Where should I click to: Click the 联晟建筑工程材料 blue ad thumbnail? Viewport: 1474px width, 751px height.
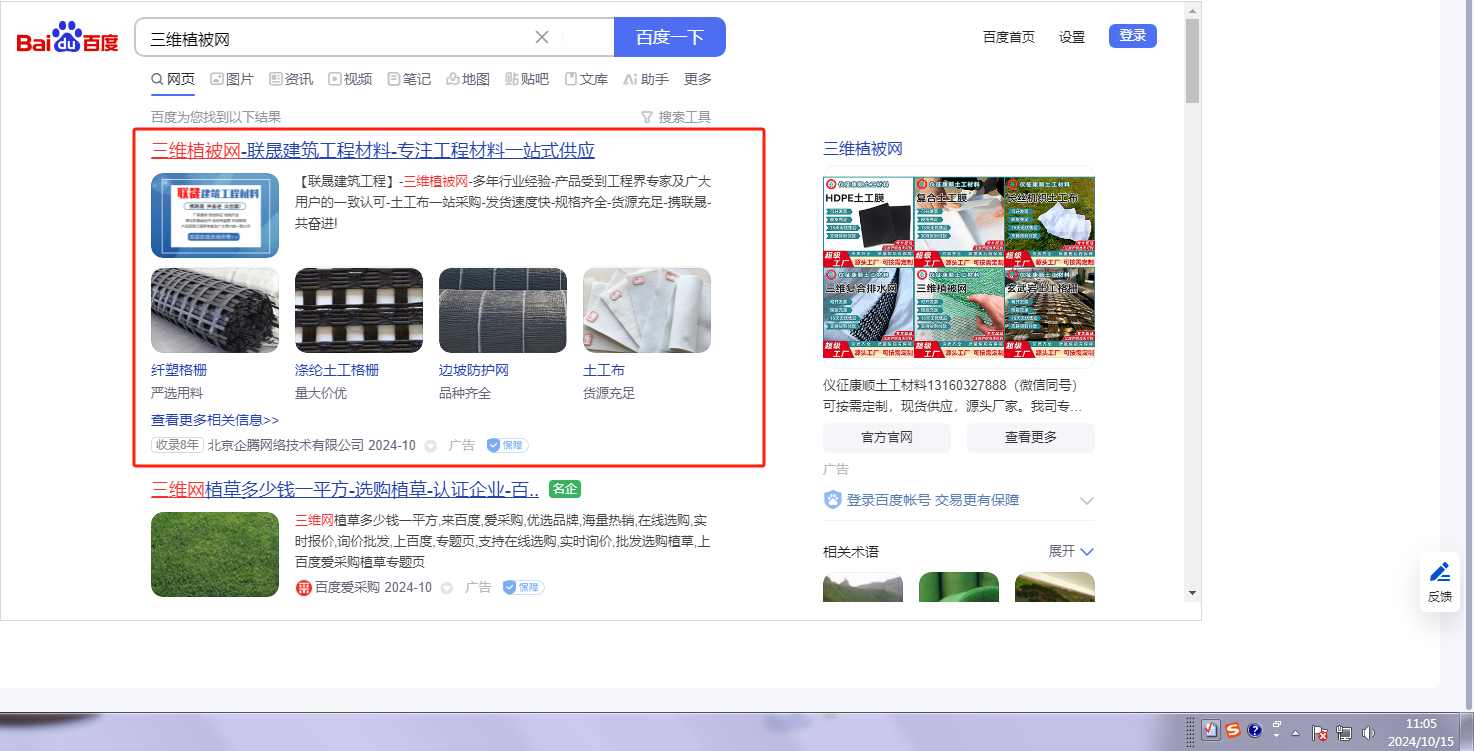[215, 215]
